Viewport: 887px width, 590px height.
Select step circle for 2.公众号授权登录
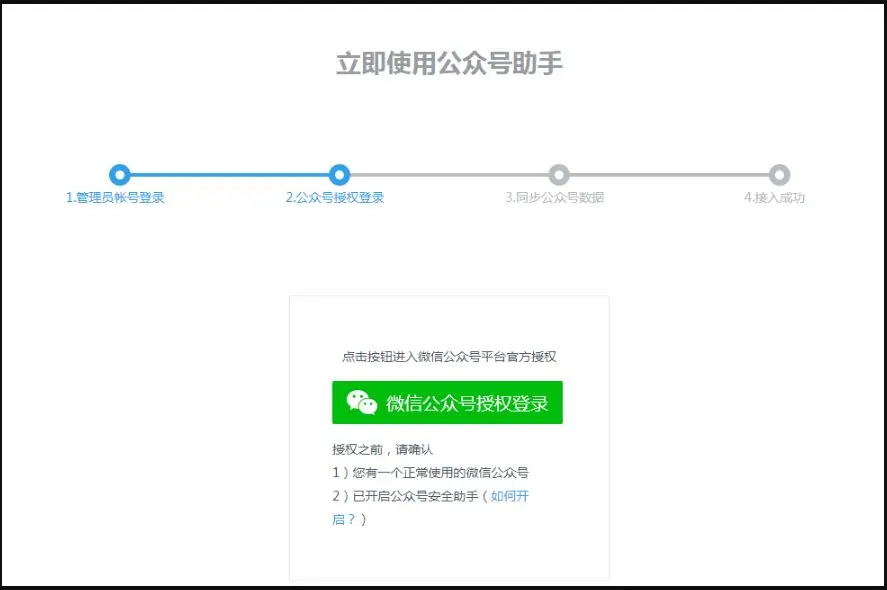point(339,175)
